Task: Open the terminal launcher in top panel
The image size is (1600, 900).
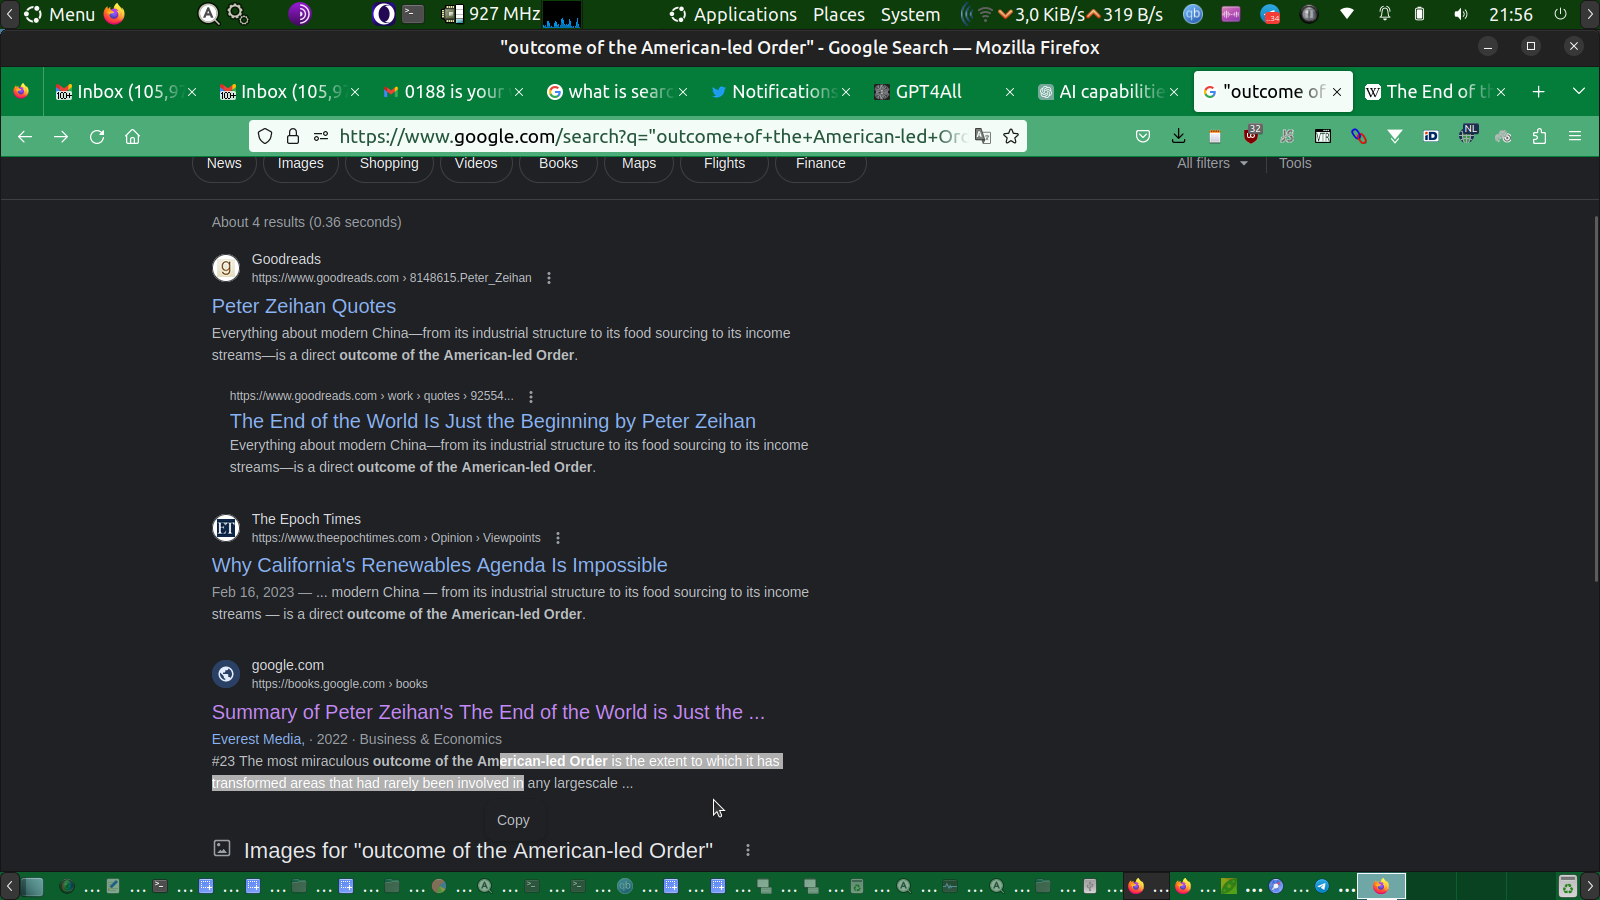Action: click(413, 14)
